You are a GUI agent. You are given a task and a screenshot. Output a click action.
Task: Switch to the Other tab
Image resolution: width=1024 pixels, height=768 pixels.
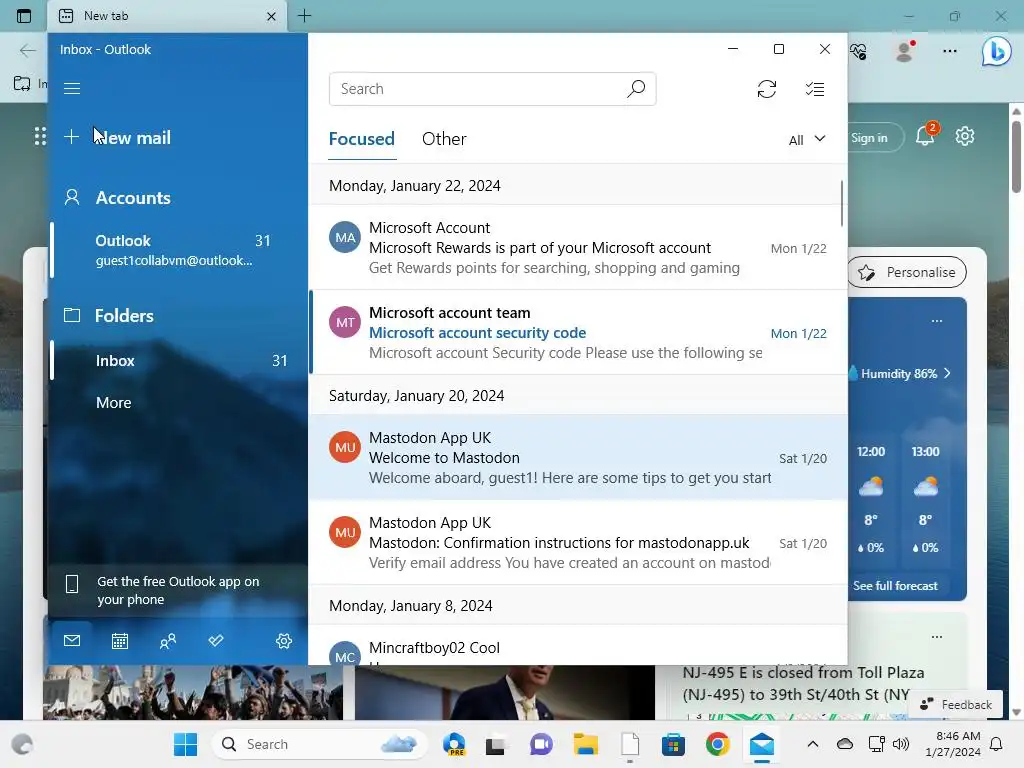pyautogui.click(x=444, y=139)
